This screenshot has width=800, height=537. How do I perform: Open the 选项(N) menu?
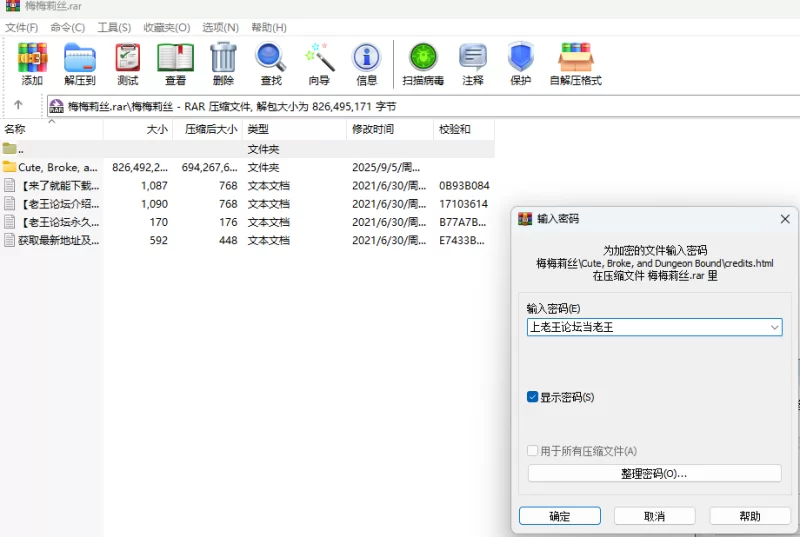220,28
